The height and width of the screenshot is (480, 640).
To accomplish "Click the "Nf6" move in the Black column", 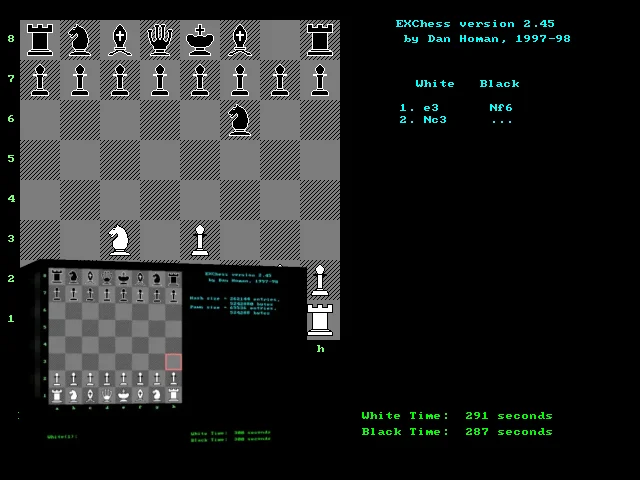I will click(x=500, y=108).
